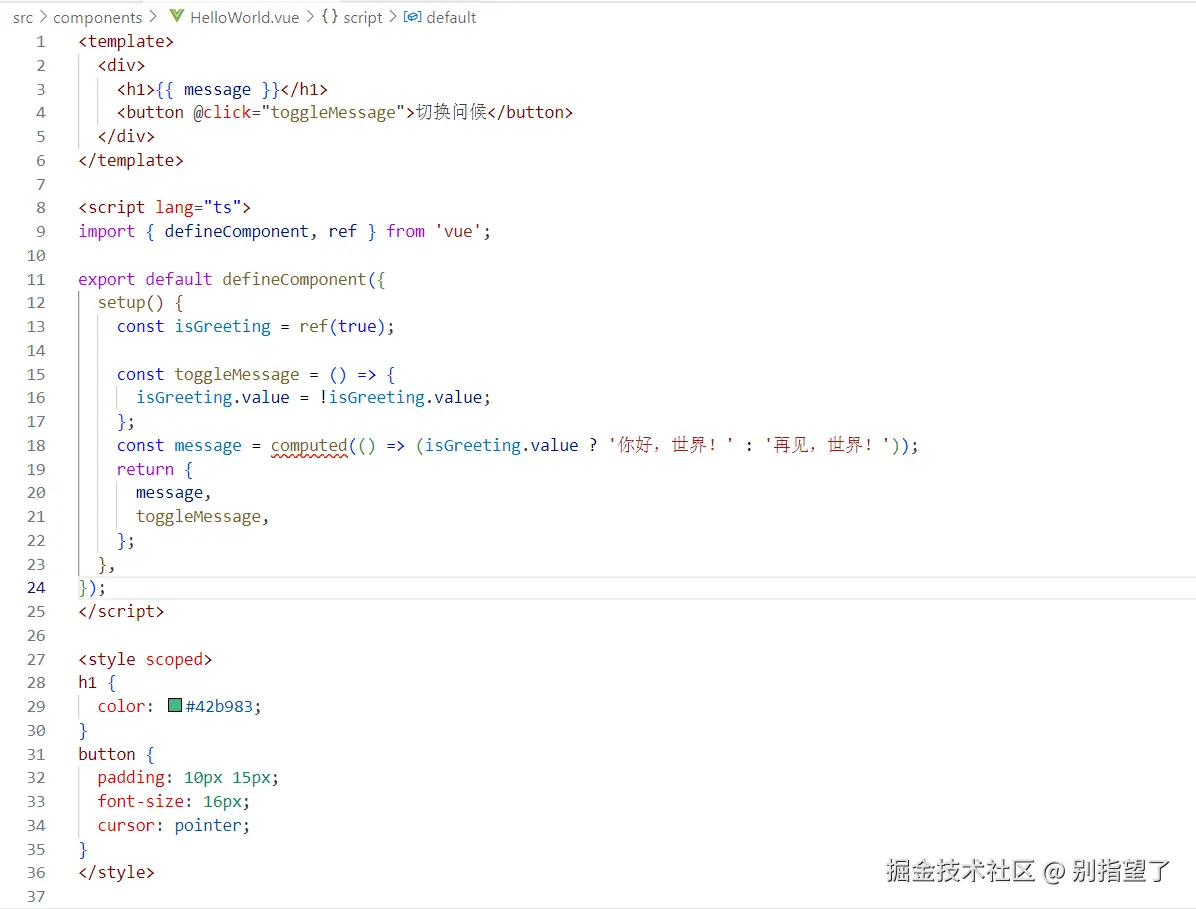This screenshot has height=909, width=1196.
Task: Click the #42b983 color swatch
Action: coord(175,705)
